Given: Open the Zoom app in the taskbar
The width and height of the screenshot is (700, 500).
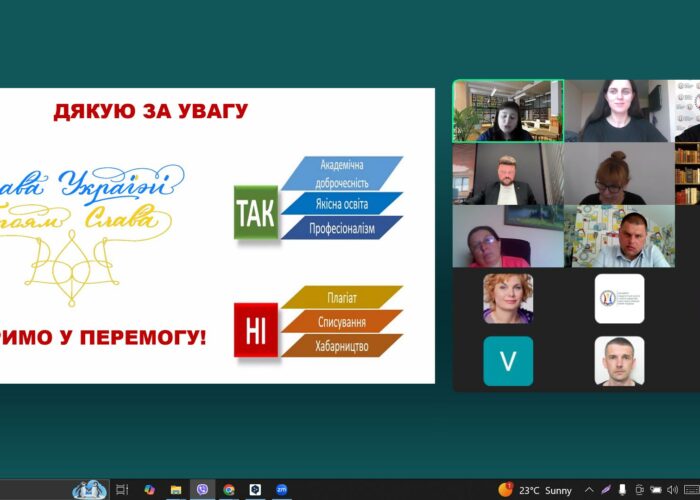Looking at the screenshot, I should click(282, 490).
